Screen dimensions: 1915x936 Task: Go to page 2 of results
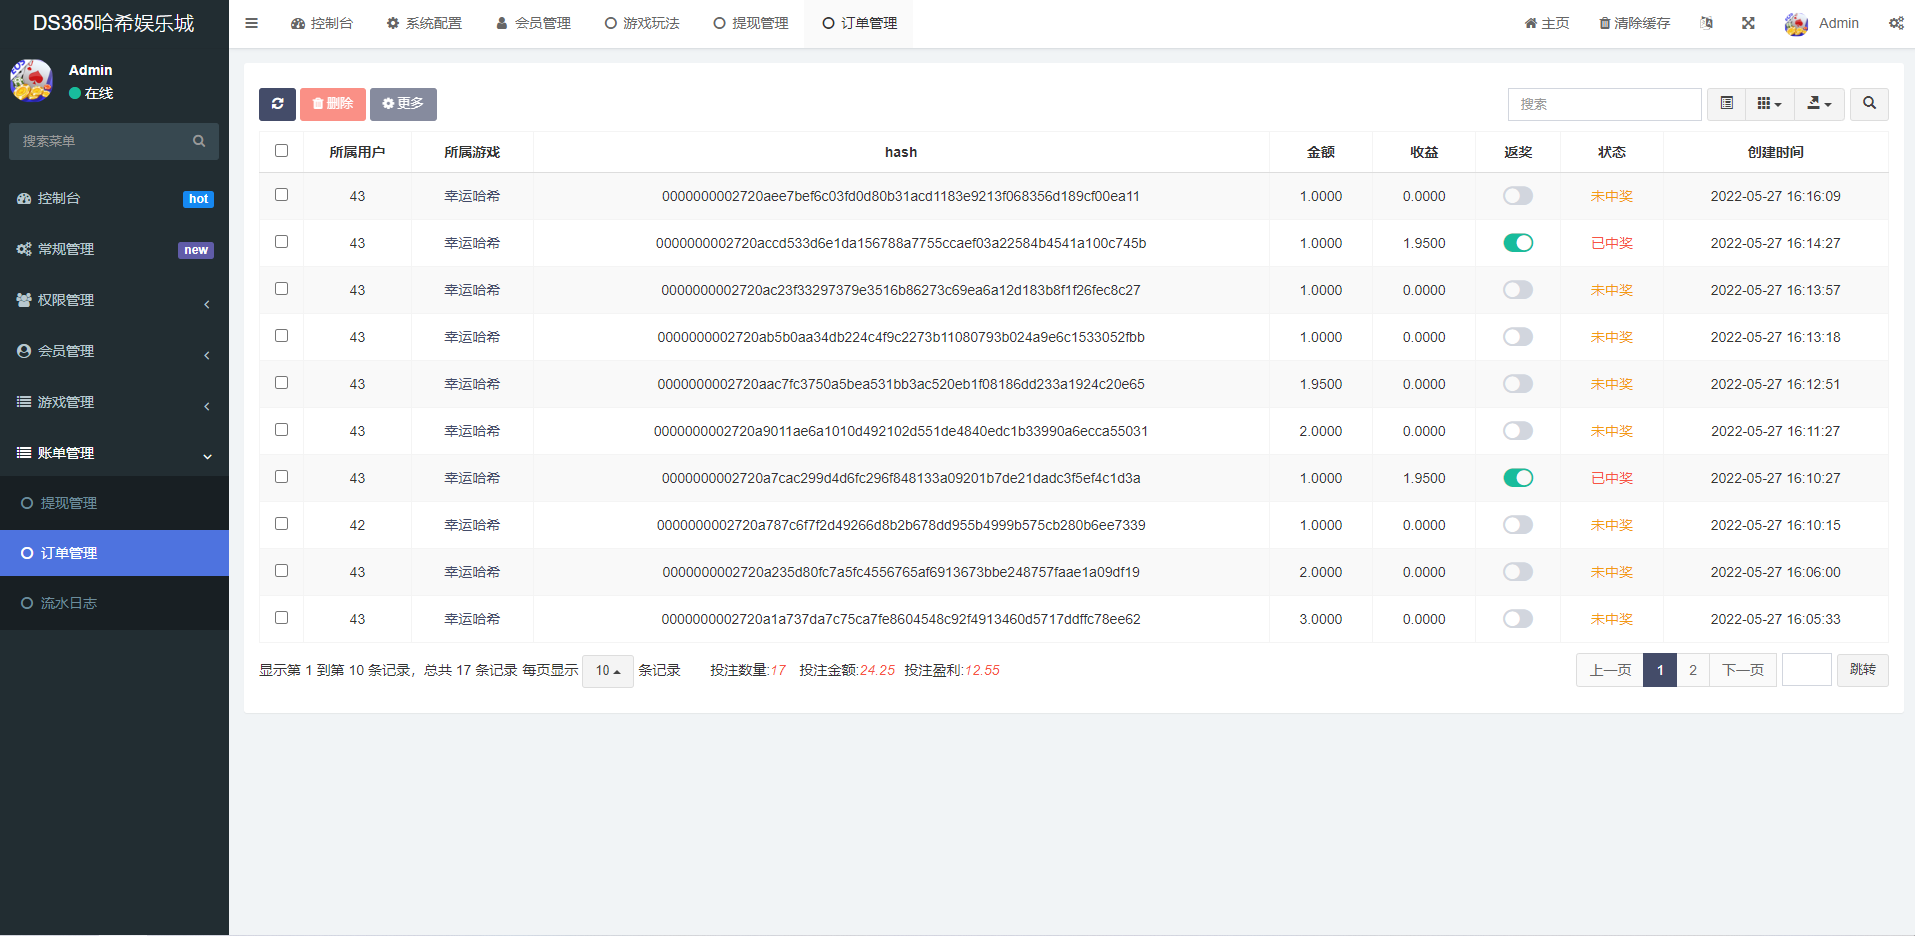[x=1692, y=670]
